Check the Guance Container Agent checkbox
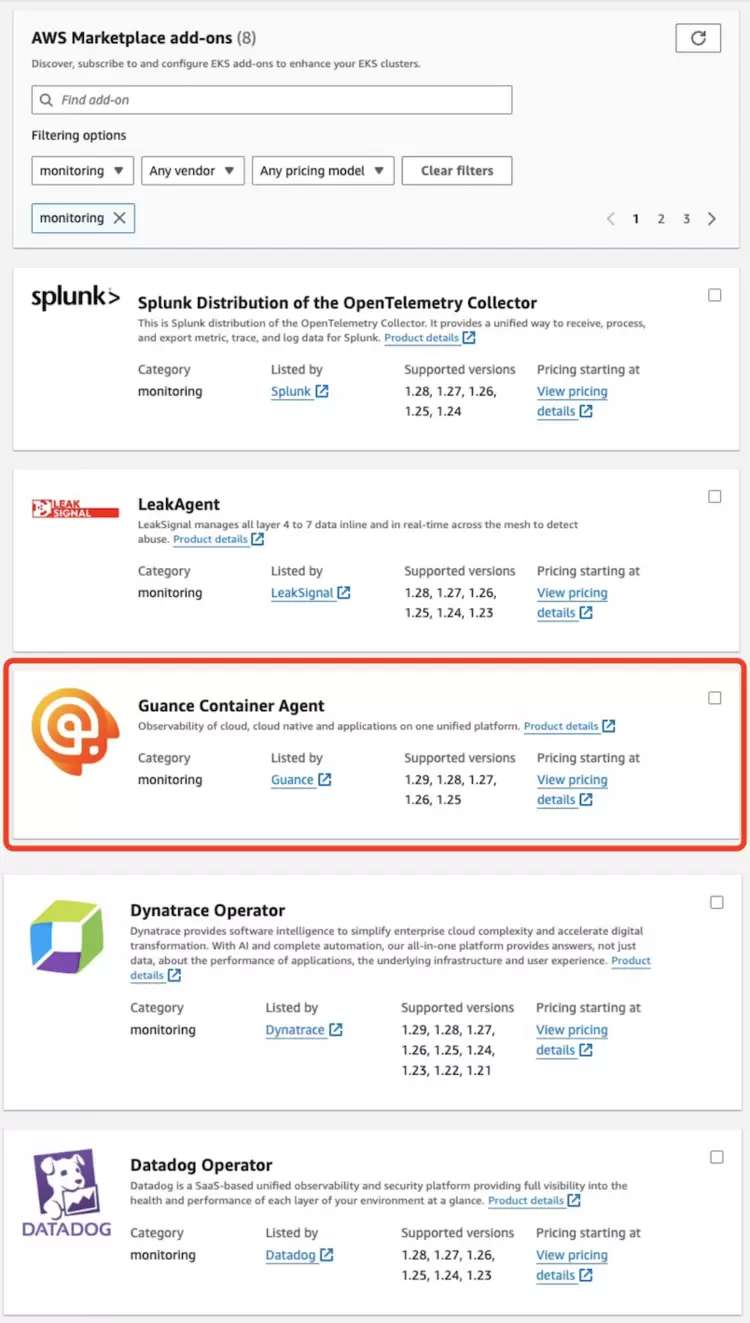 (x=715, y=698)
